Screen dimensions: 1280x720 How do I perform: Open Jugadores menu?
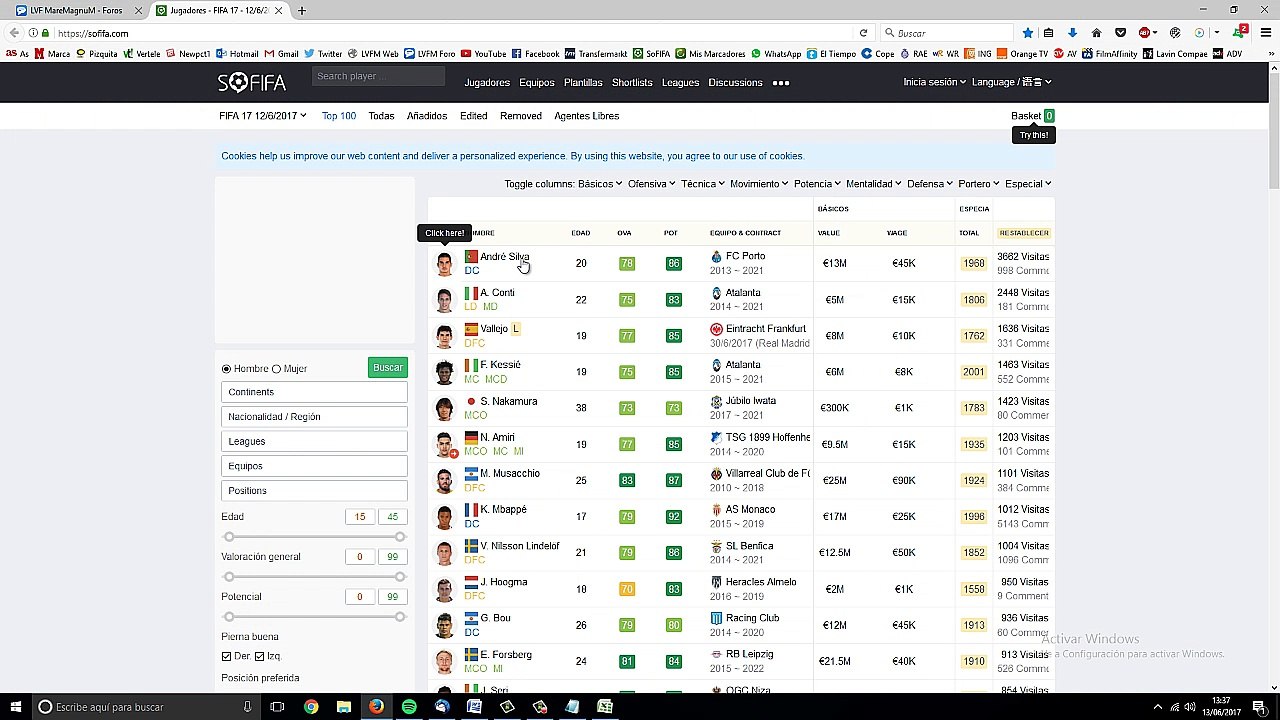tap(487, 83)
